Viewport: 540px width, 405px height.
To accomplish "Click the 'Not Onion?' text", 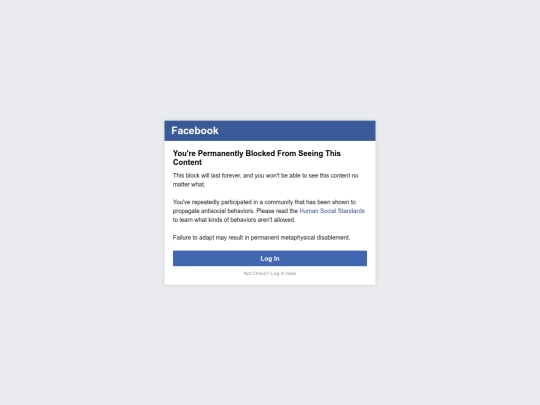I will pyautogui.click(x=256, y=273).
